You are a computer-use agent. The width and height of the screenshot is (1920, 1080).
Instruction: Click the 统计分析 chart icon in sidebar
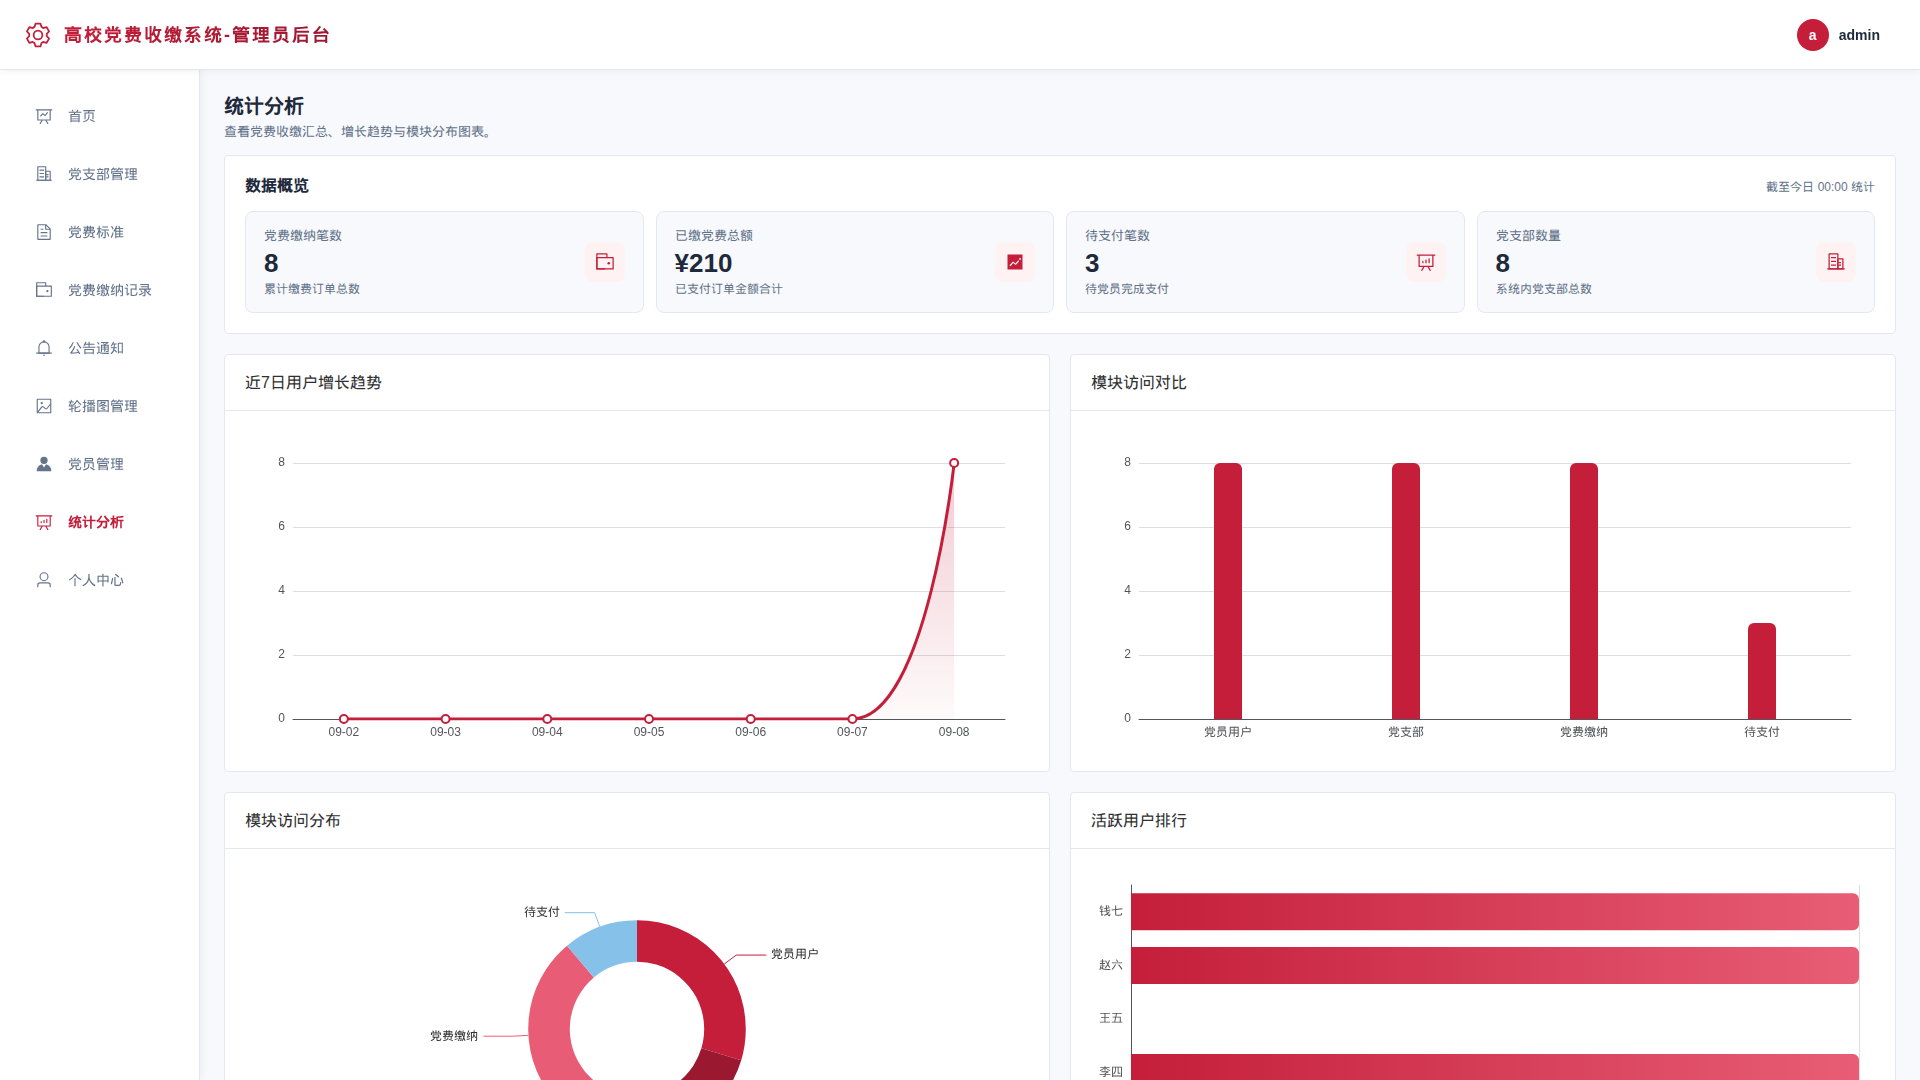click(x=44, y=522)
